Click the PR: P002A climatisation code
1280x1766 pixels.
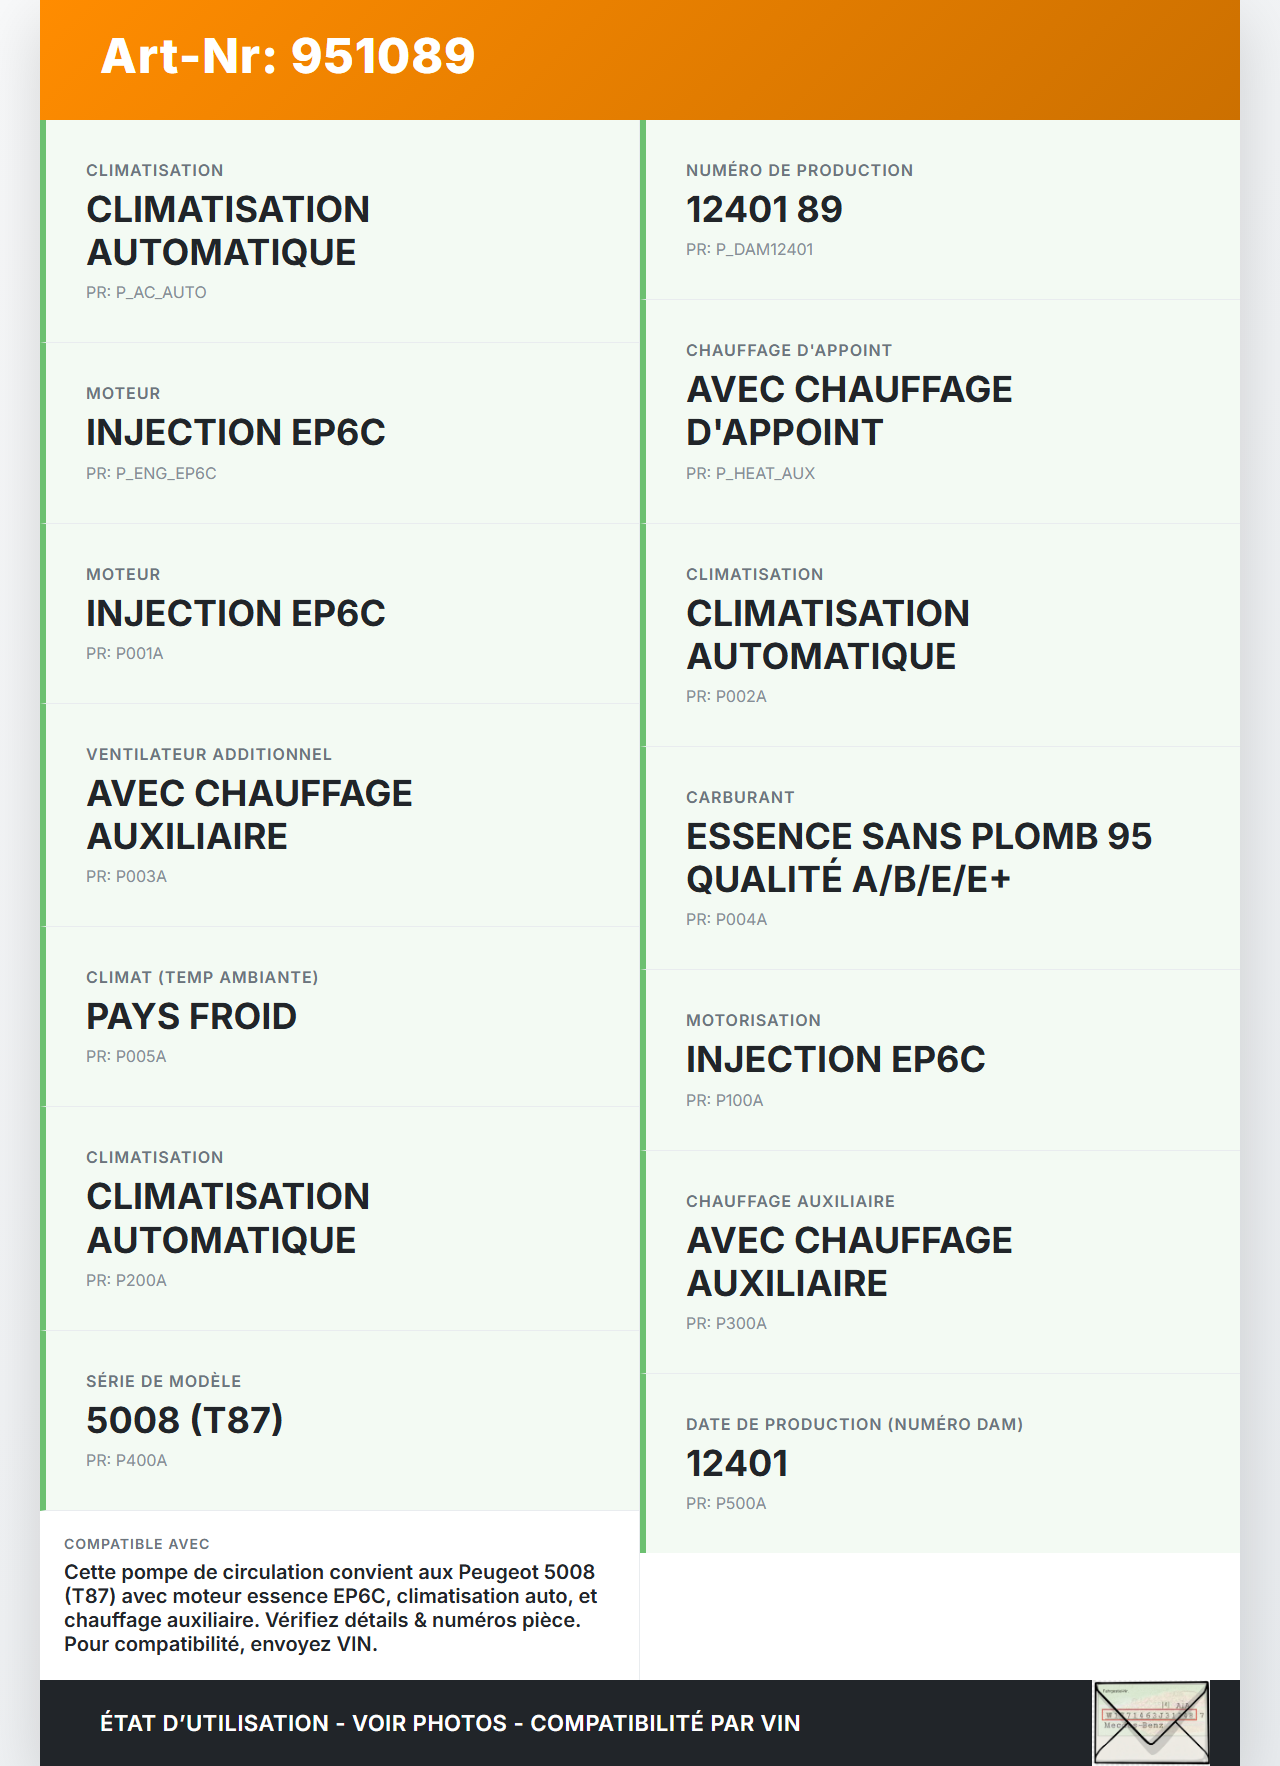coord(726,696)
